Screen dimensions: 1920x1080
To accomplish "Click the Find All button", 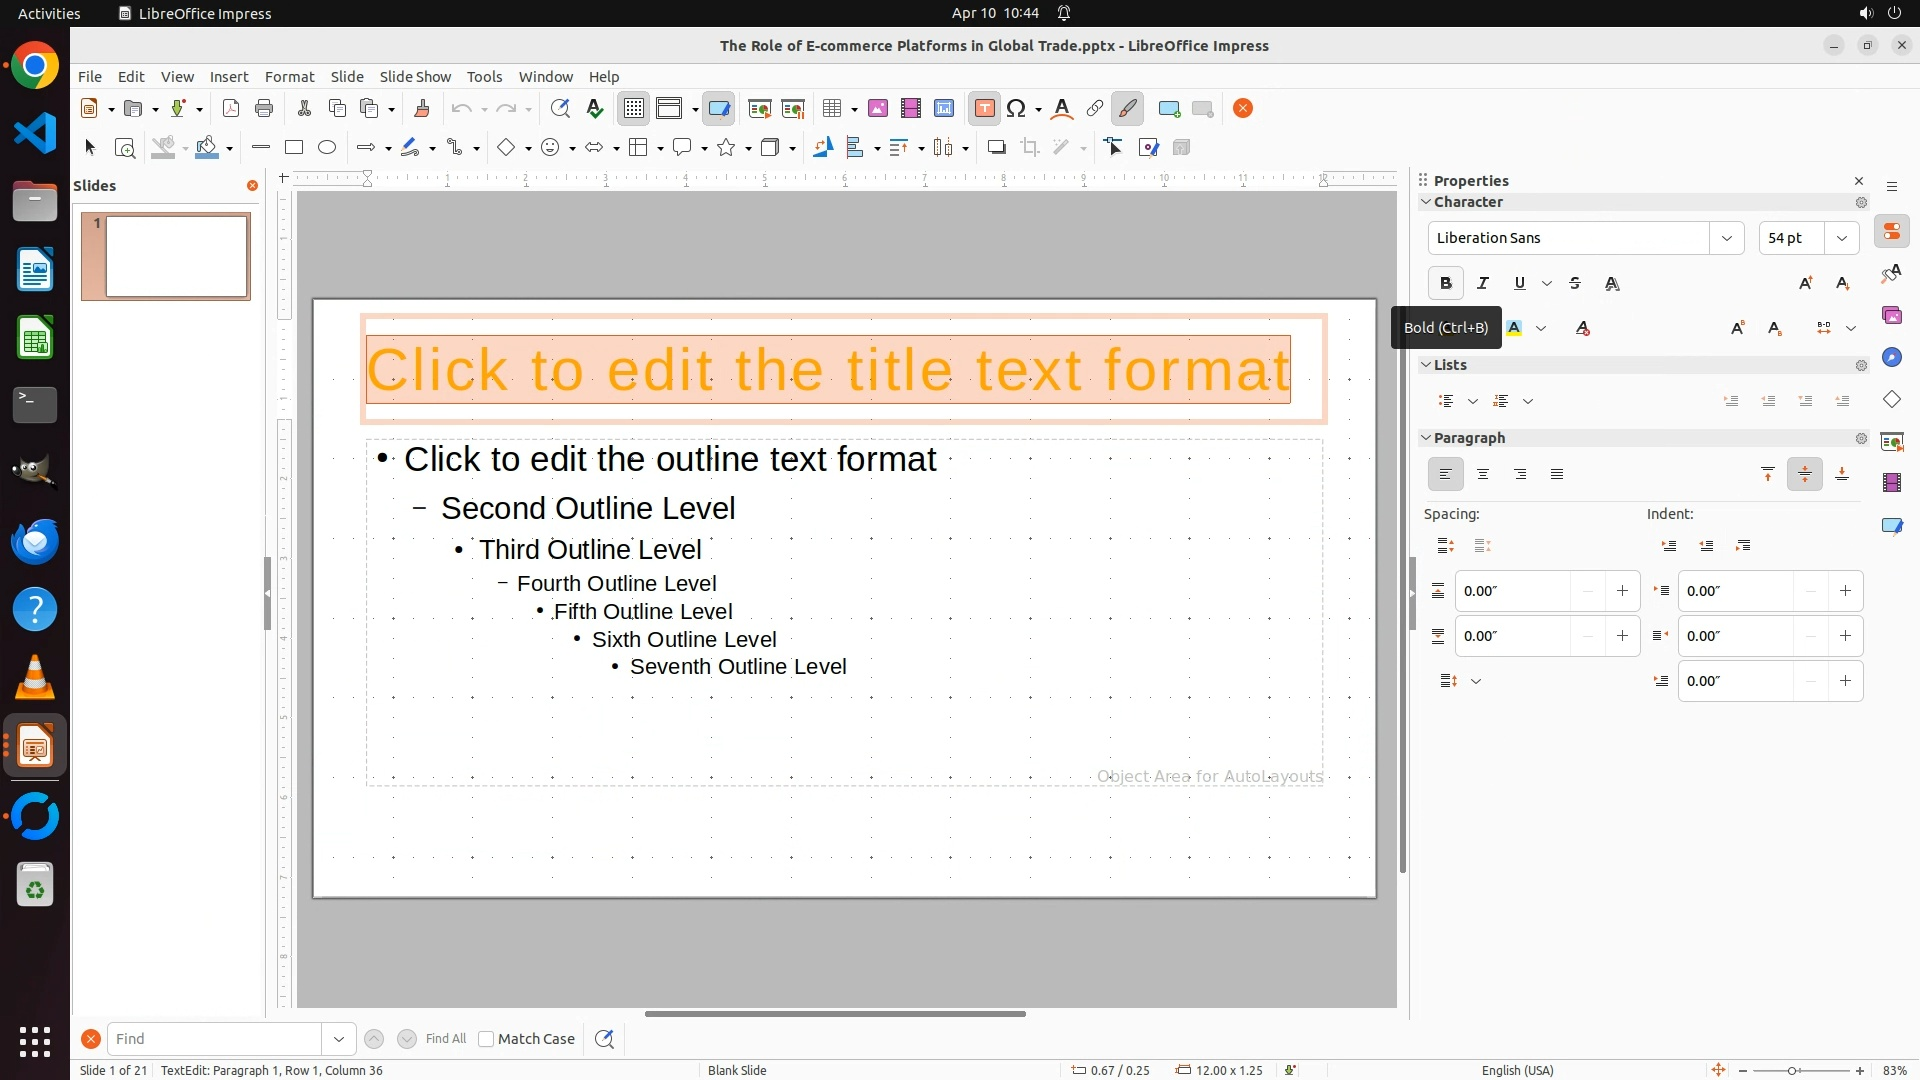I will click(x=445, y=1039).
